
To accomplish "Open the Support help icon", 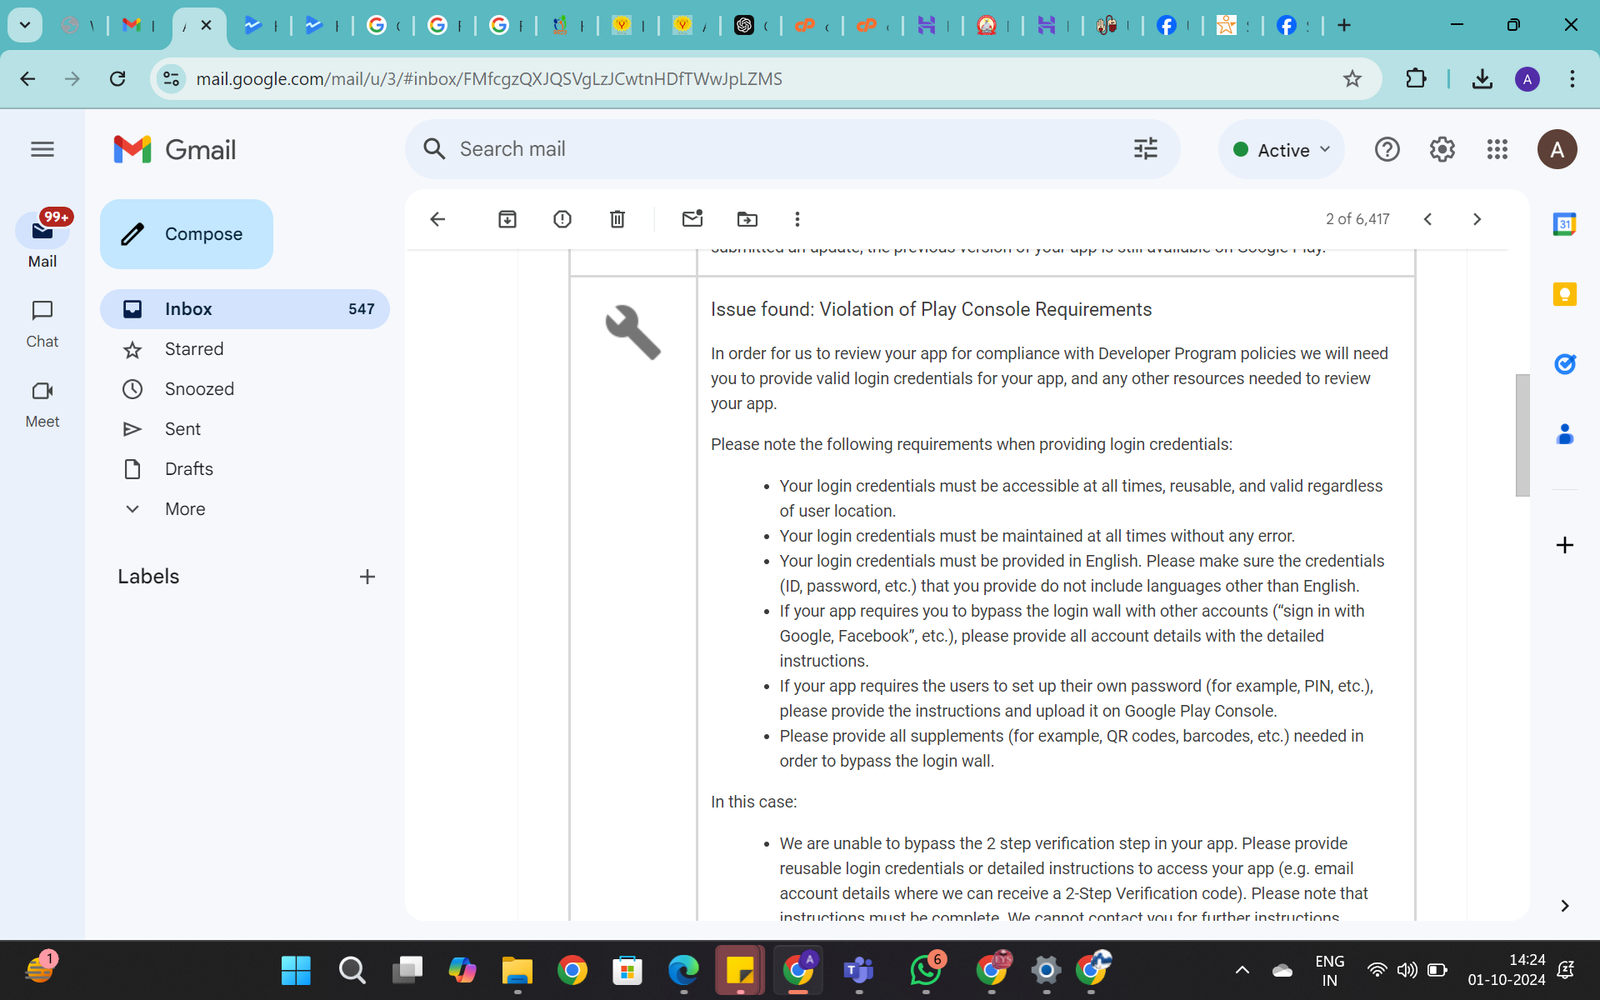I will (1387, 149).
